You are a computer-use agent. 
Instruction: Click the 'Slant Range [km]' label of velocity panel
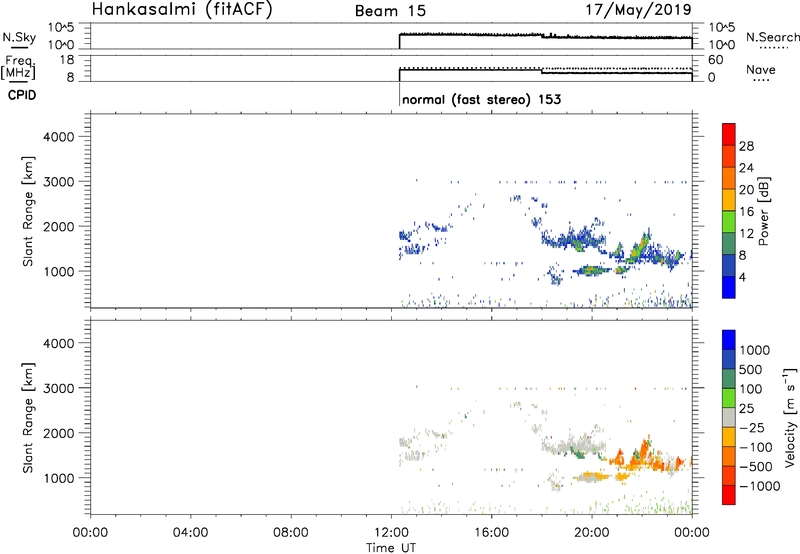[x=28, y=418]
